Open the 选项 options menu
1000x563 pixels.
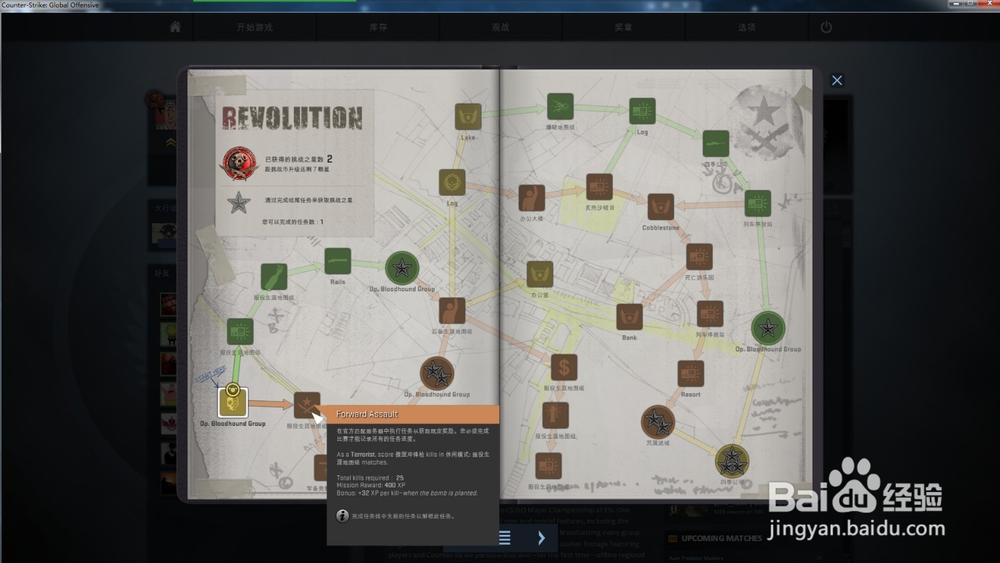click(746, 27)
